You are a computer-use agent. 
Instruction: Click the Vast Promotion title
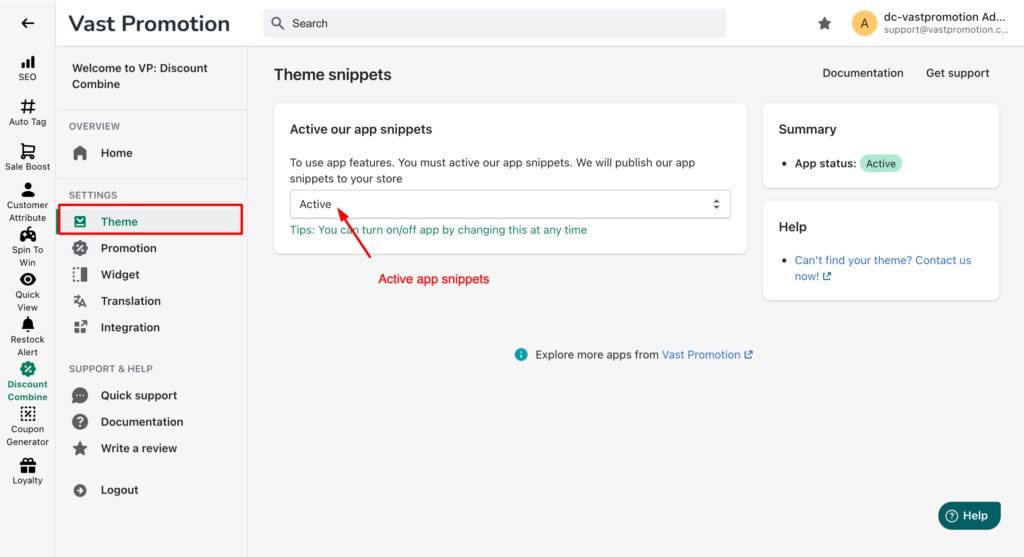(149, 24)
